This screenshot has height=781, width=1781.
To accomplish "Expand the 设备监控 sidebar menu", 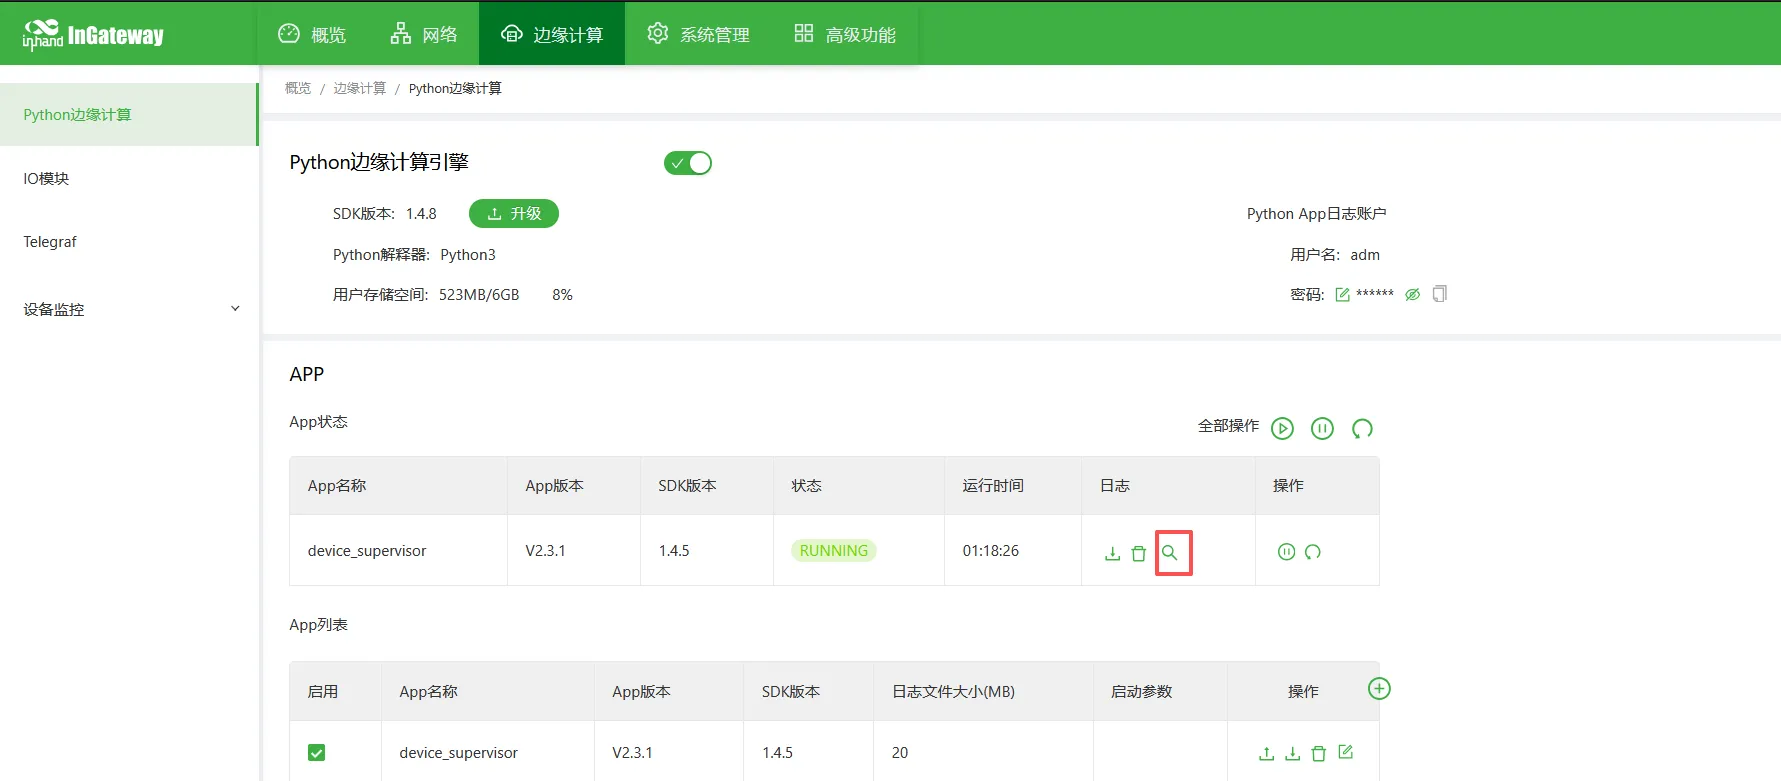I will [129, 309].
